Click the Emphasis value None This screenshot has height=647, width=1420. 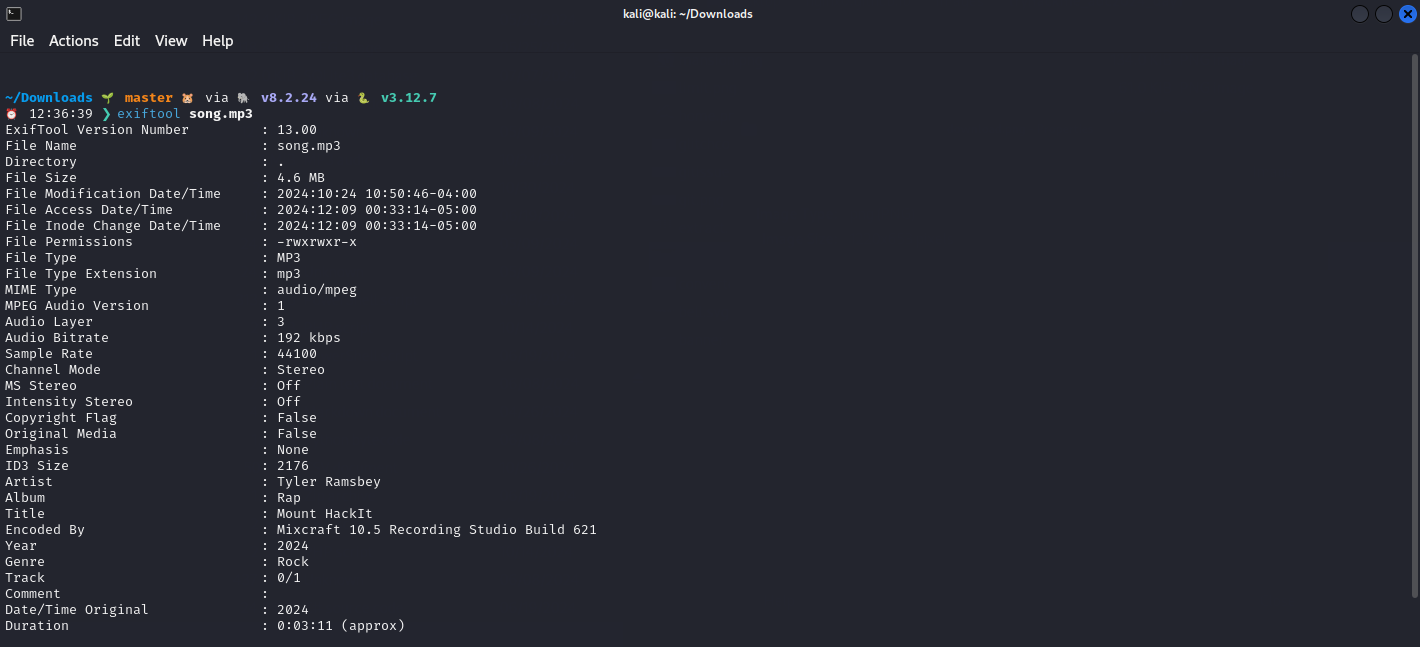pos(293,450)
